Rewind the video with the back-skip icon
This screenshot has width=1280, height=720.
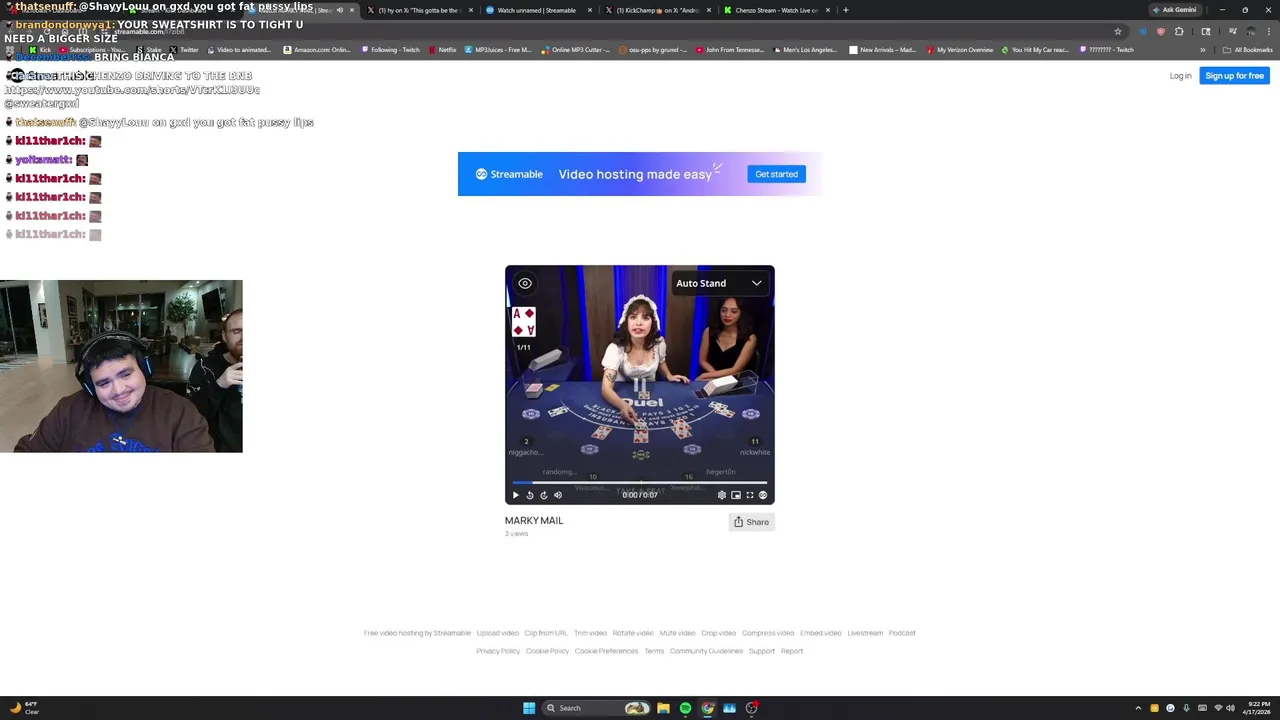click(x=530, y=495)
